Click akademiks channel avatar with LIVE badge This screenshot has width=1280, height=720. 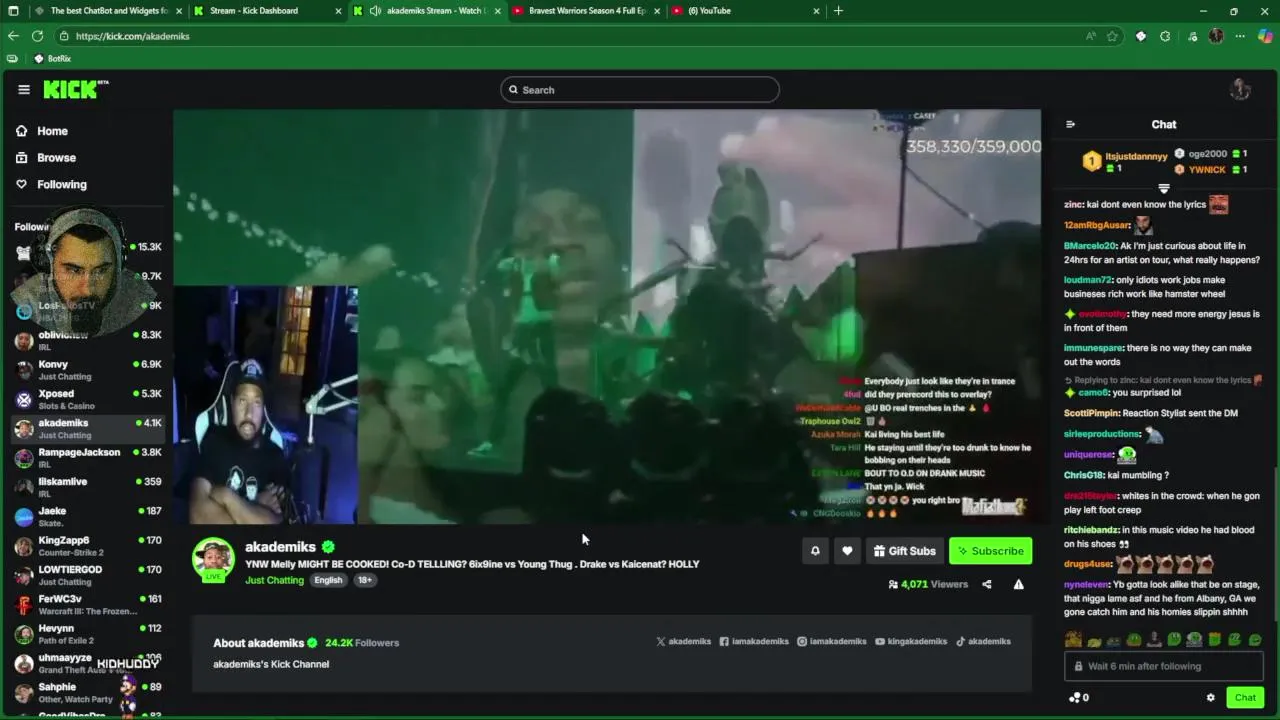click(x=213, y=560)
